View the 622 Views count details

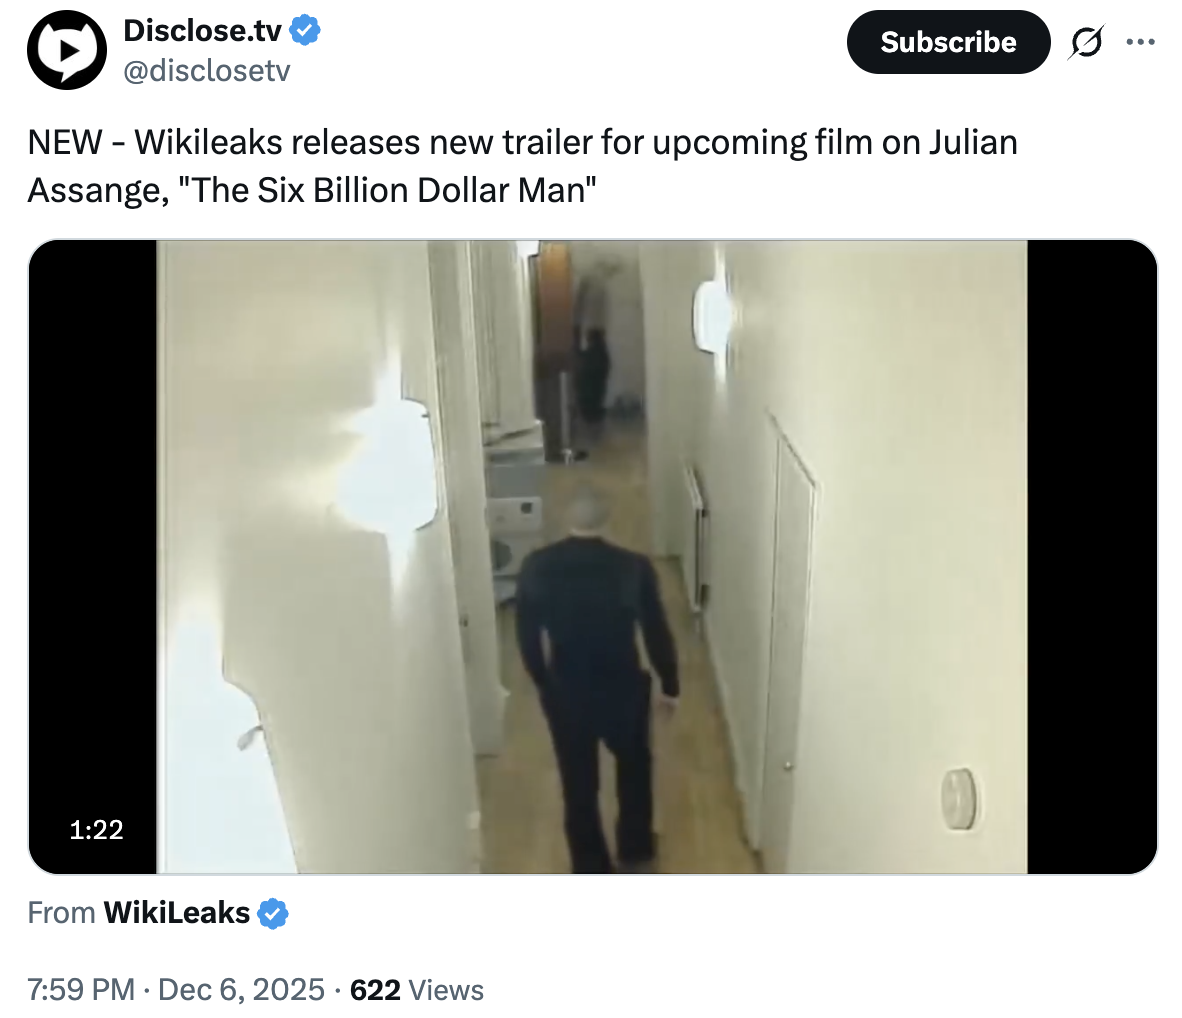[417, 990]
